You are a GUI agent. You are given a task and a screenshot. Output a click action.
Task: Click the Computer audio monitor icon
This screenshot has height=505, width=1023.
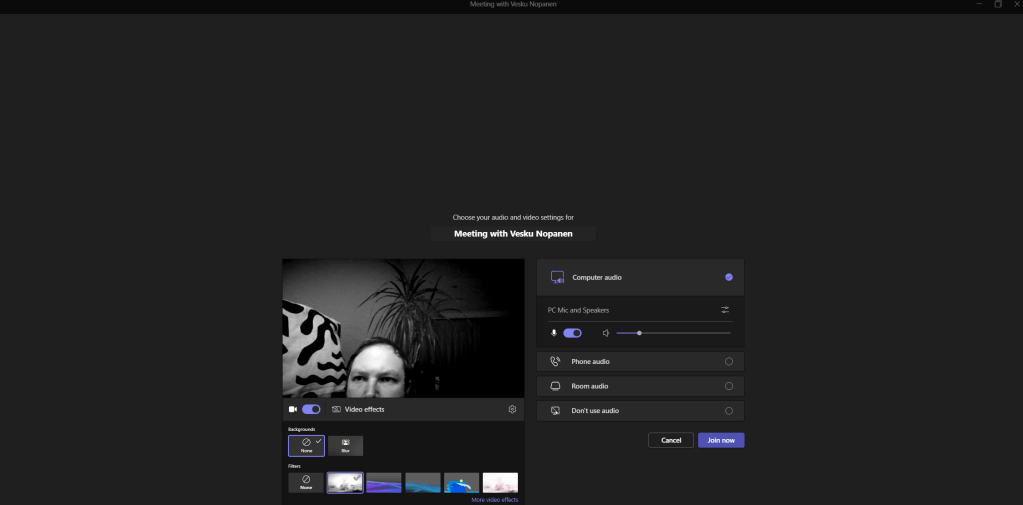557,277
